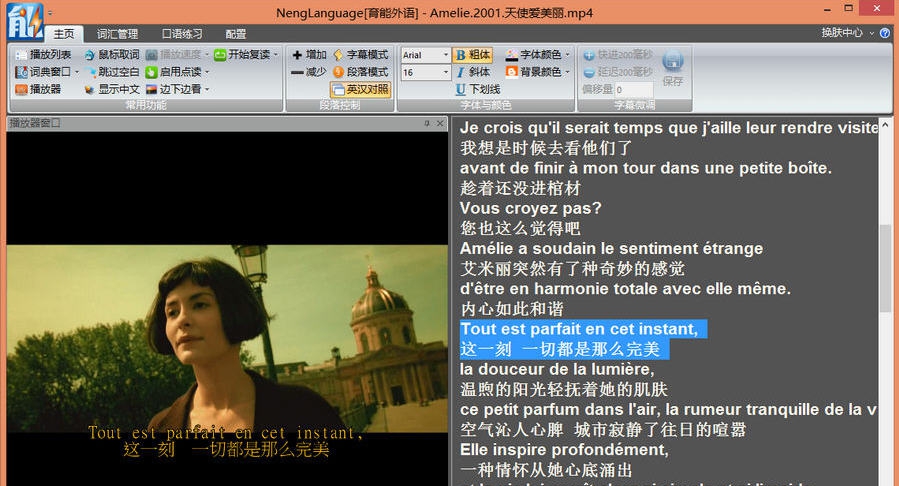The height and width of the screenshot is (486, 899).
Task: Click the 播放器 player button
Action: pyautogui.click(x=38, y=89)
